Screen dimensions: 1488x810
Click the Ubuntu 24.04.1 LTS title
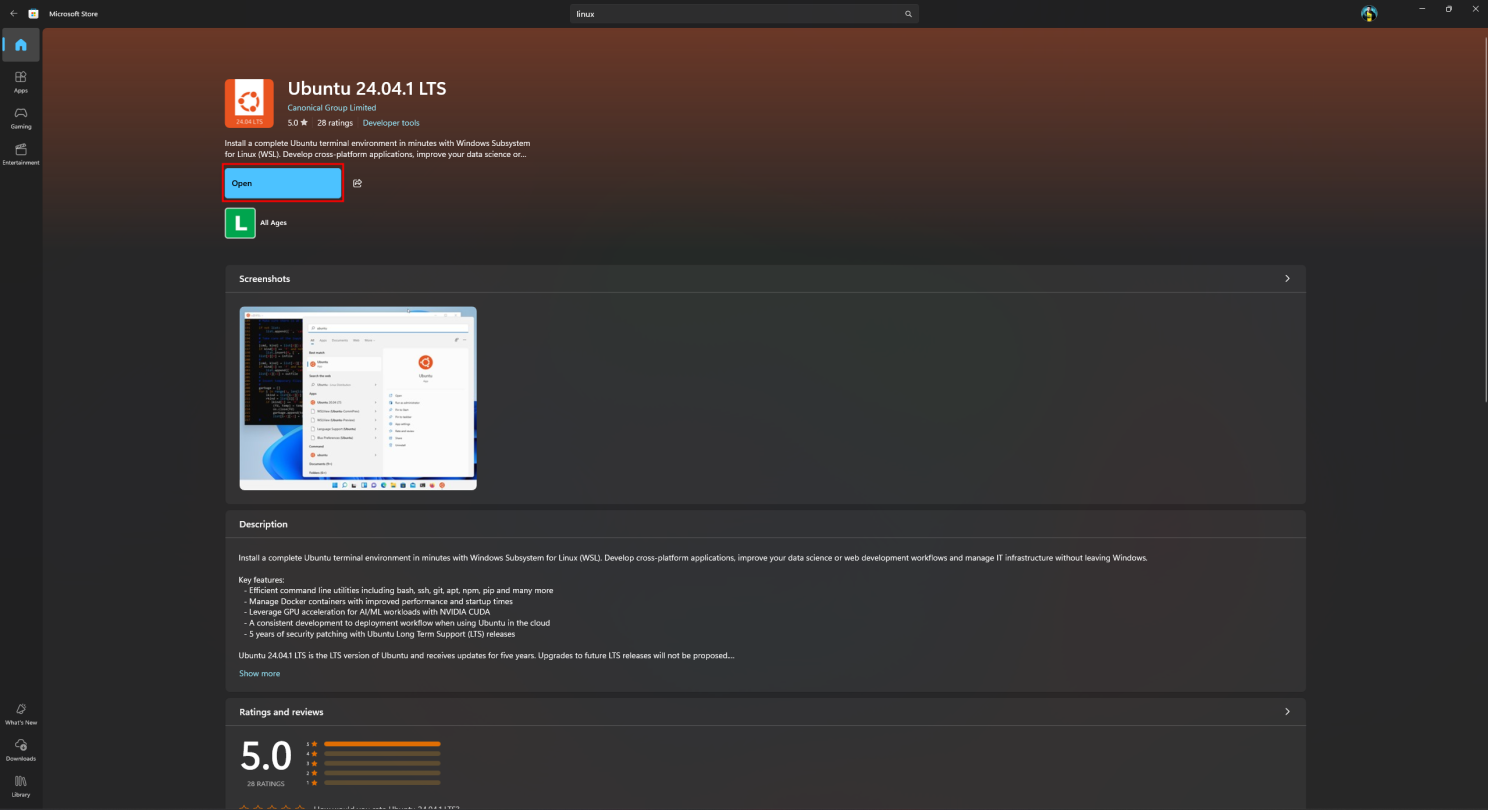click(367, 89)
